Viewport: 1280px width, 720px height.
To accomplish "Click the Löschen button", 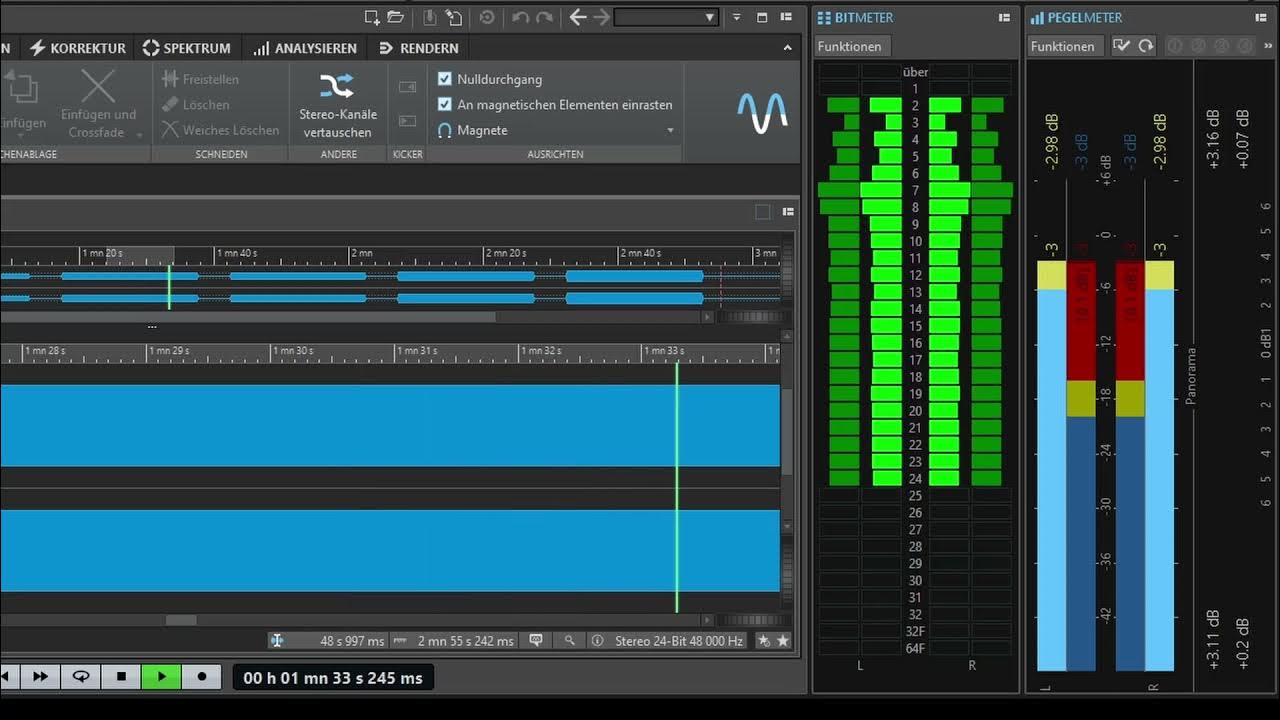I will pos(195,104).
